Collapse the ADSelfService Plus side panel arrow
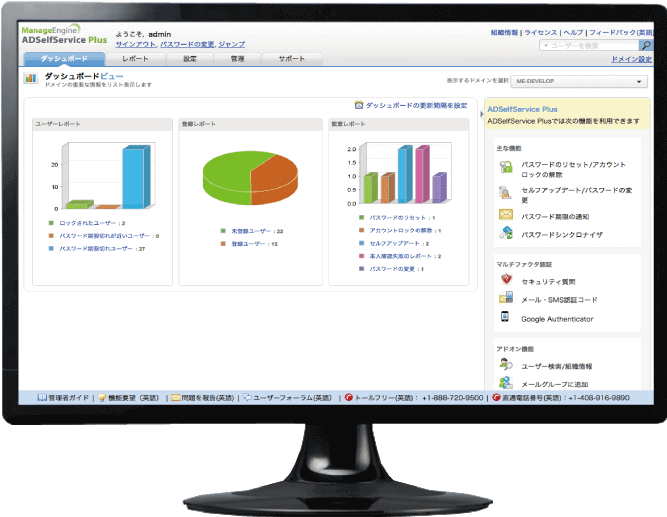The height and width of the screenshot is (517, 667). (482, 114)
